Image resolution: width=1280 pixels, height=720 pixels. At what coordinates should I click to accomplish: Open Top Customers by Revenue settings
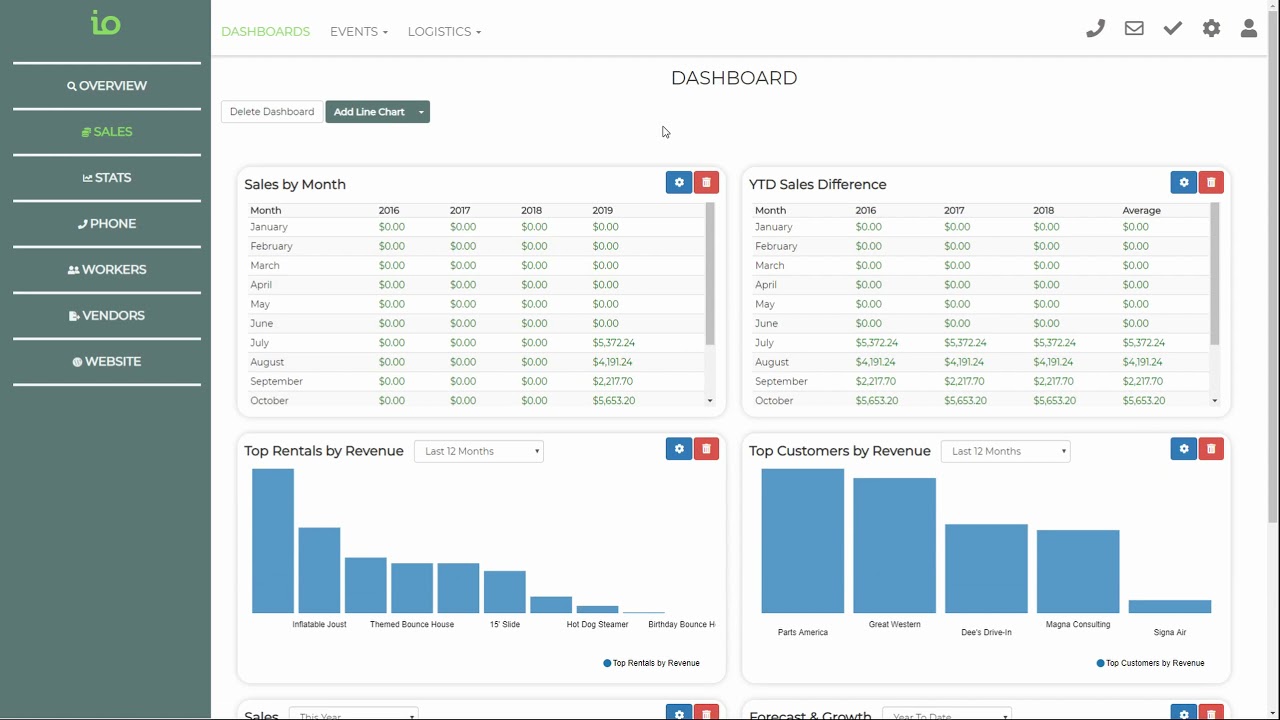tap(1184, 449)
